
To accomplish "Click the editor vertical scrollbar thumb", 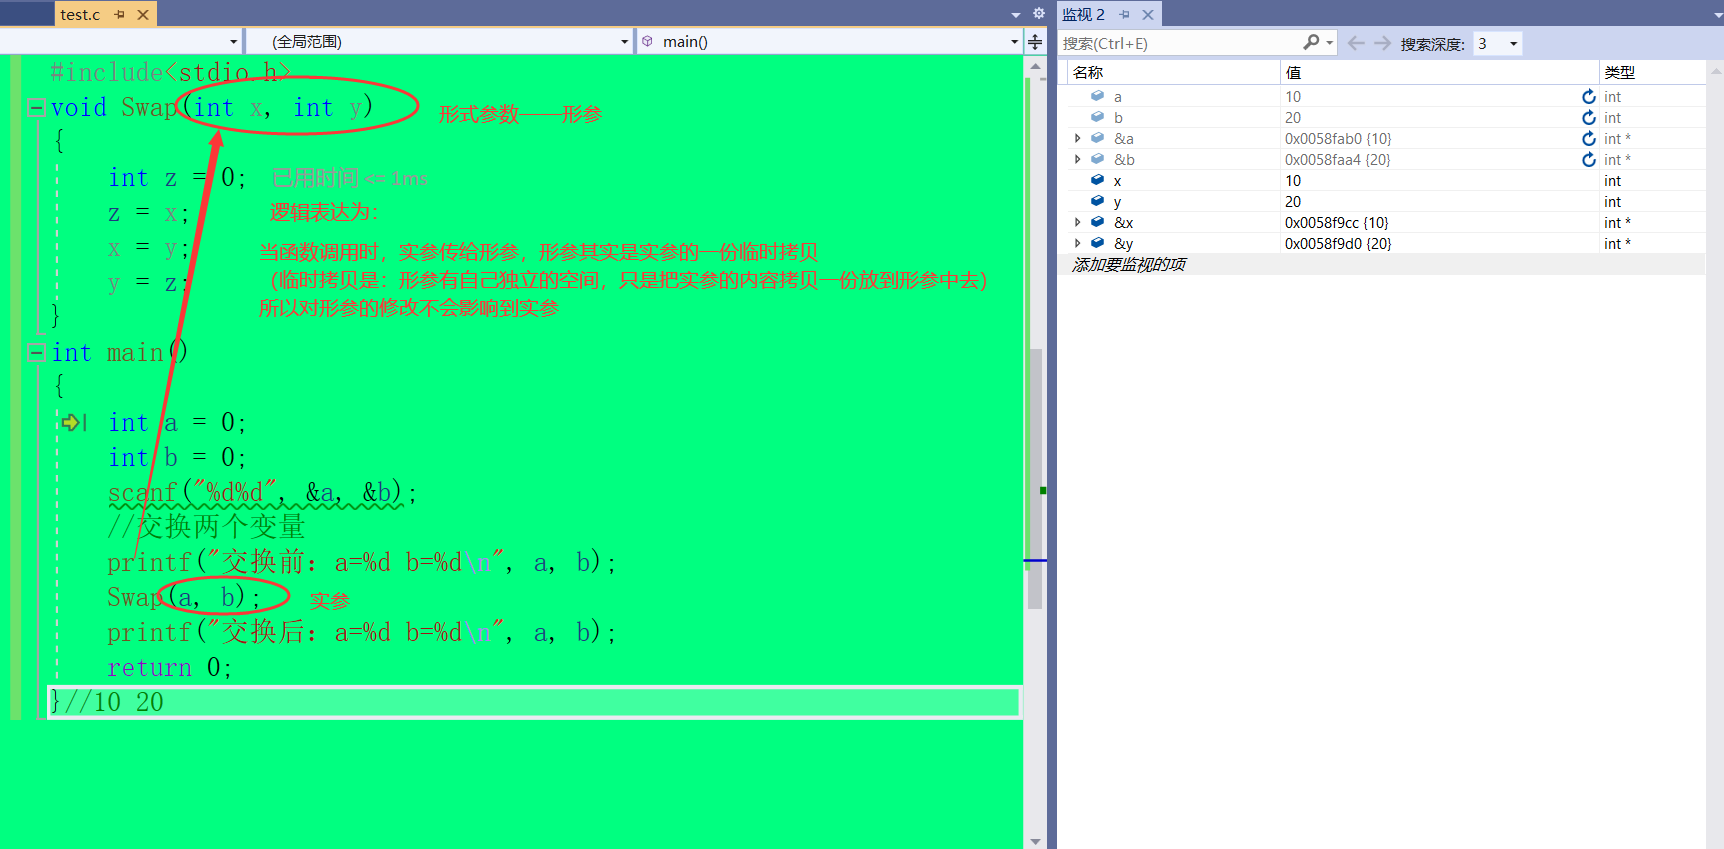I will [x=1035, y=478].
